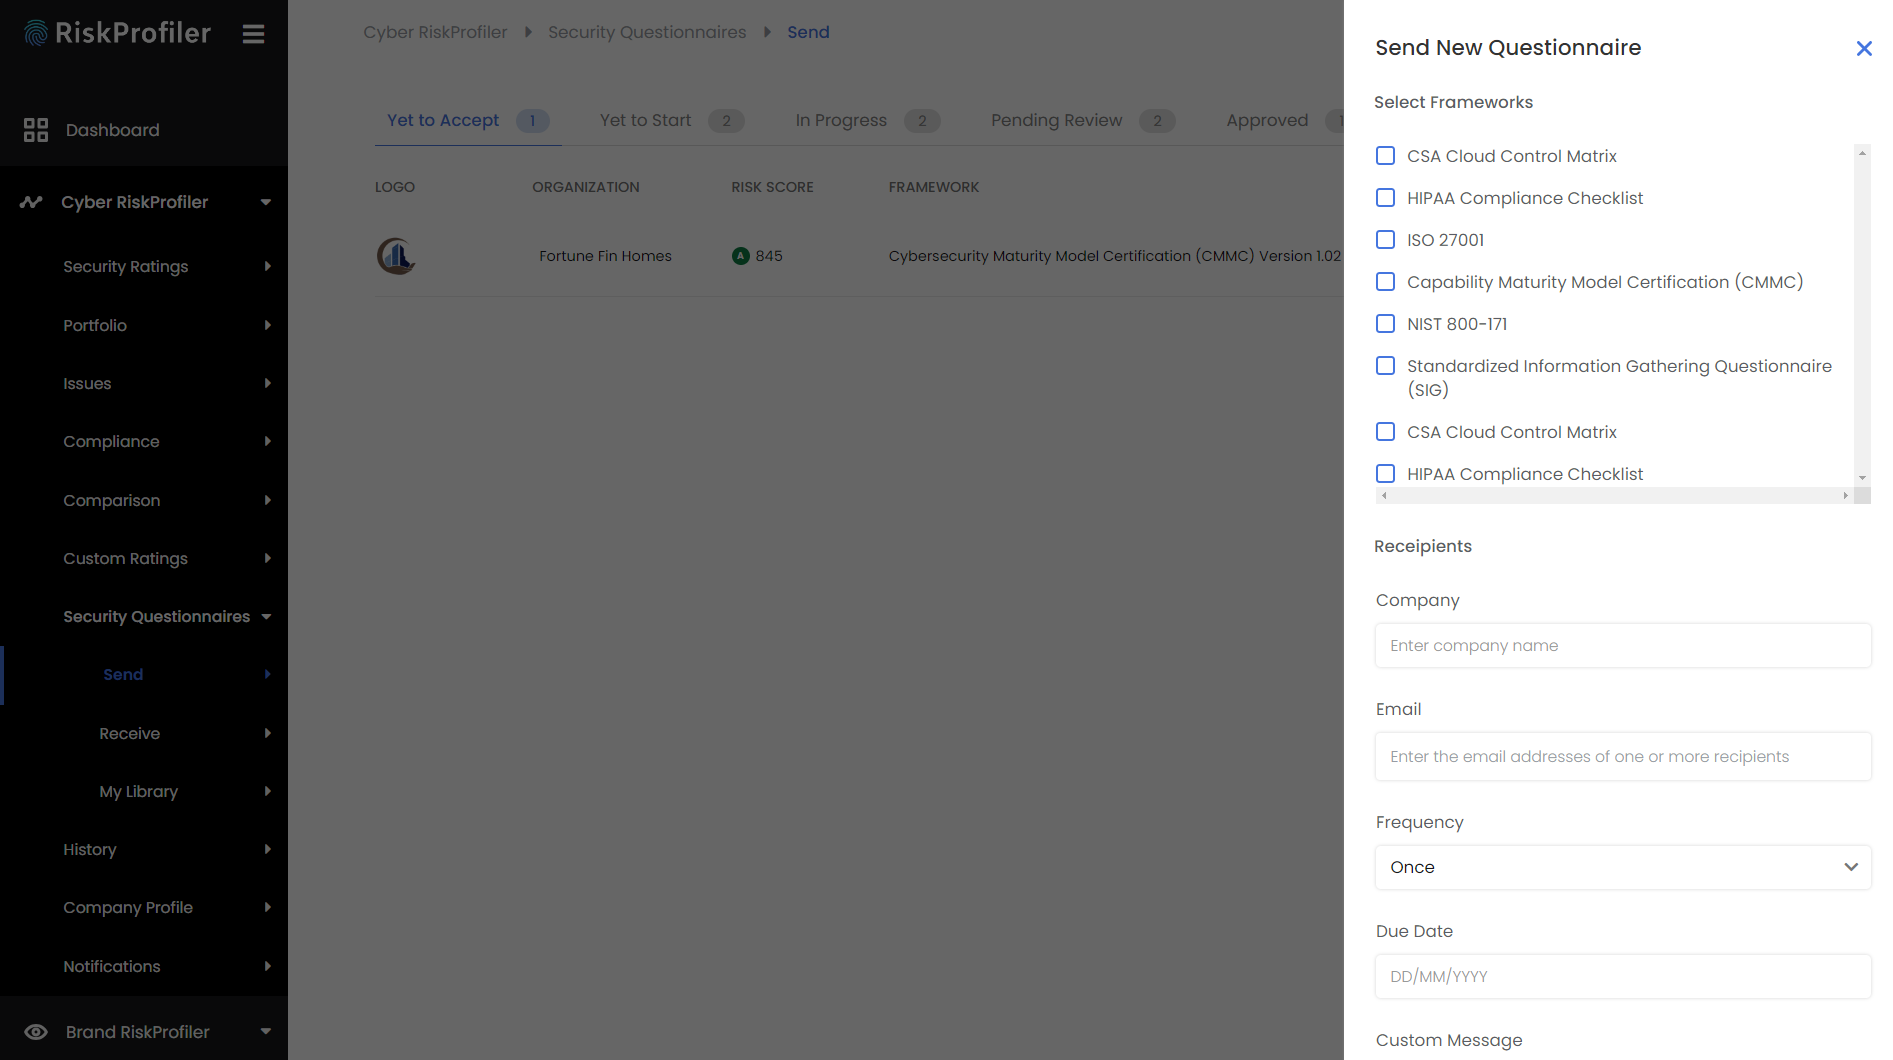Click the Cyber RiskProfiler breadcrumb link

[435, 32]
